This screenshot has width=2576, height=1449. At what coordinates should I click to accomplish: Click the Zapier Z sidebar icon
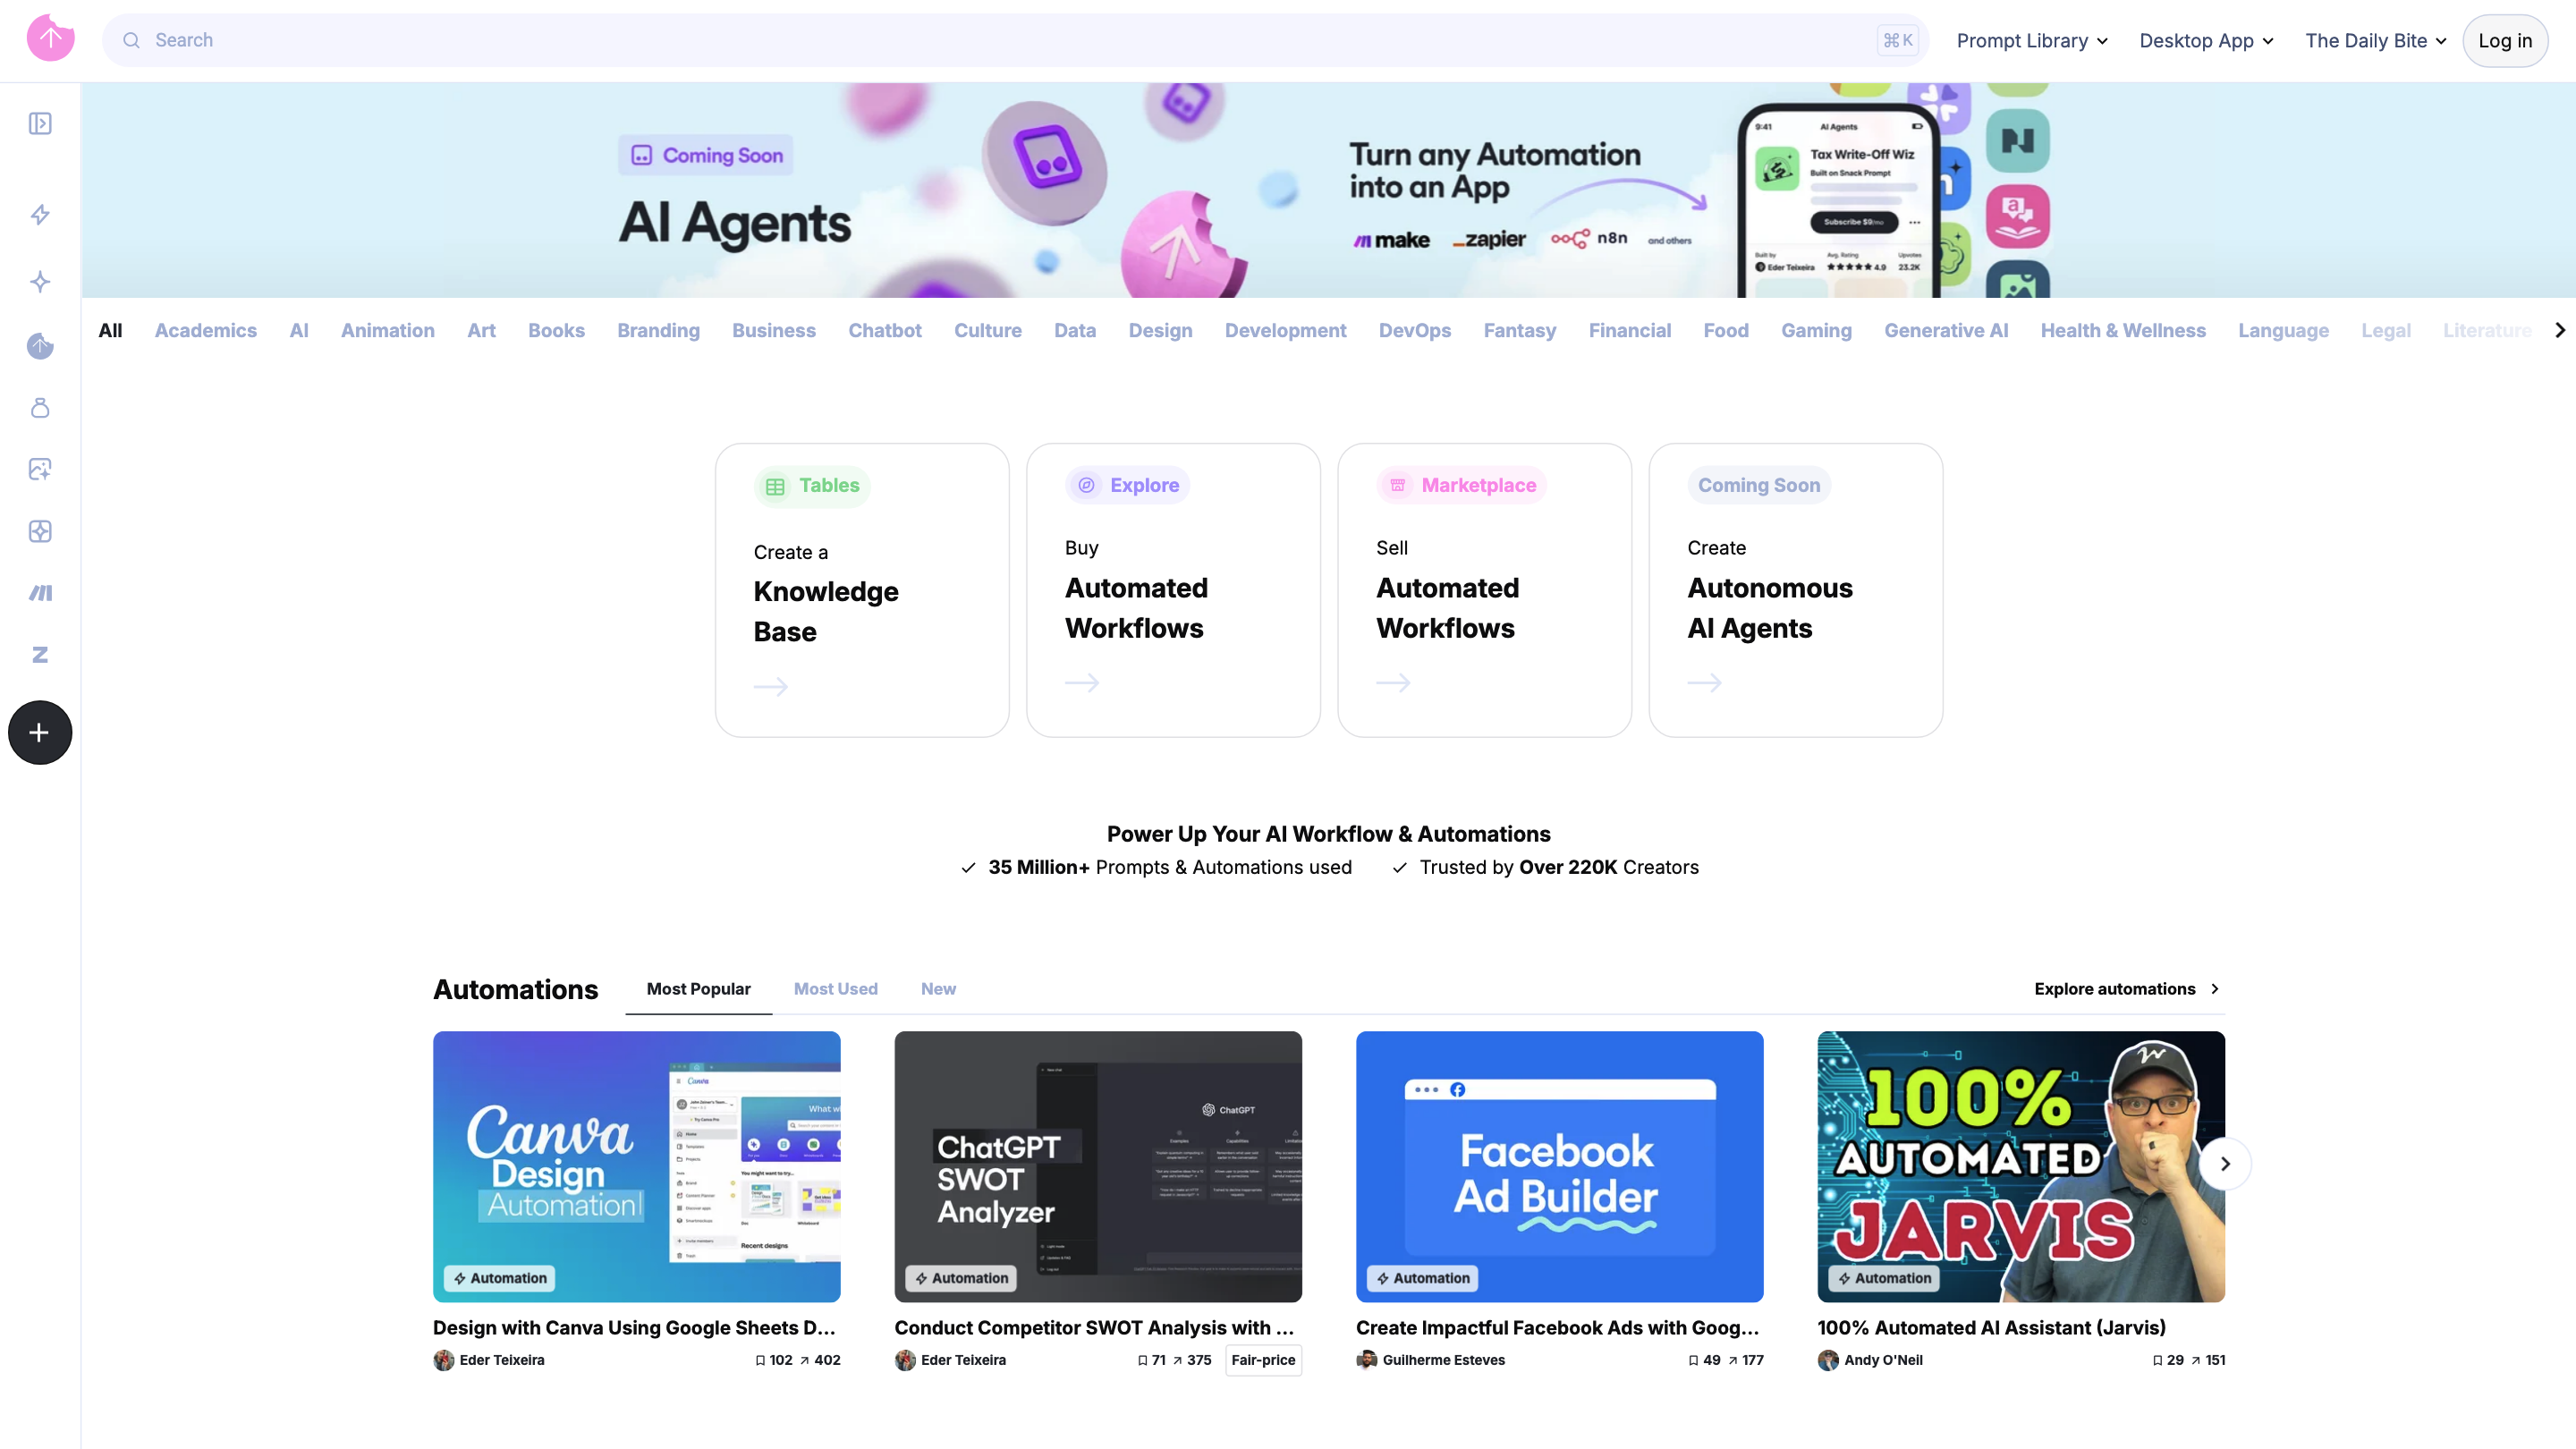(x=40, y=654)
